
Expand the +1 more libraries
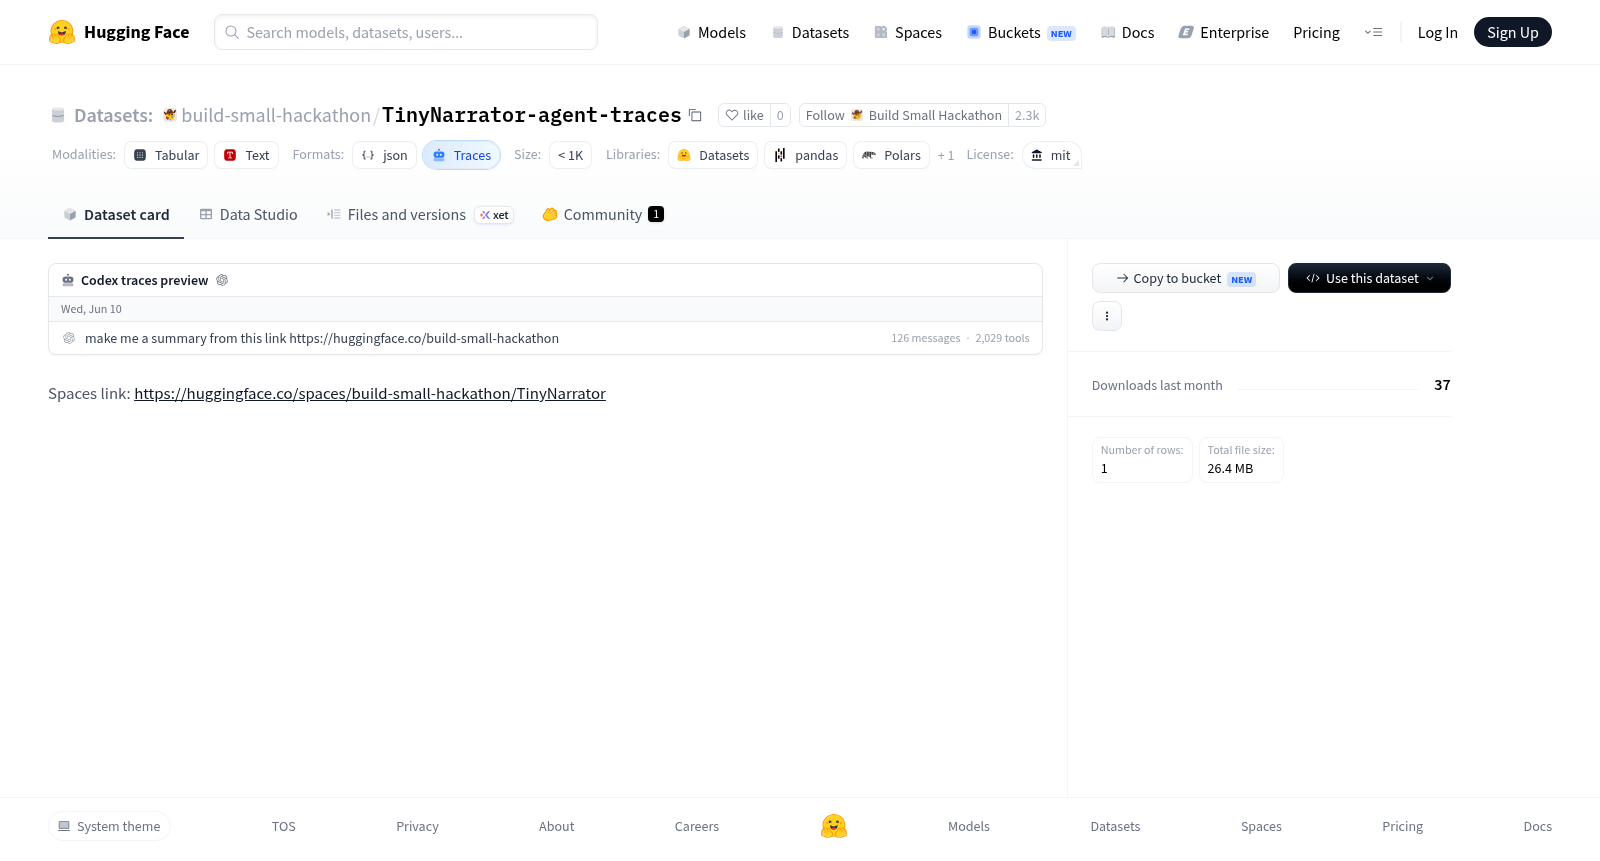(946, 155)
